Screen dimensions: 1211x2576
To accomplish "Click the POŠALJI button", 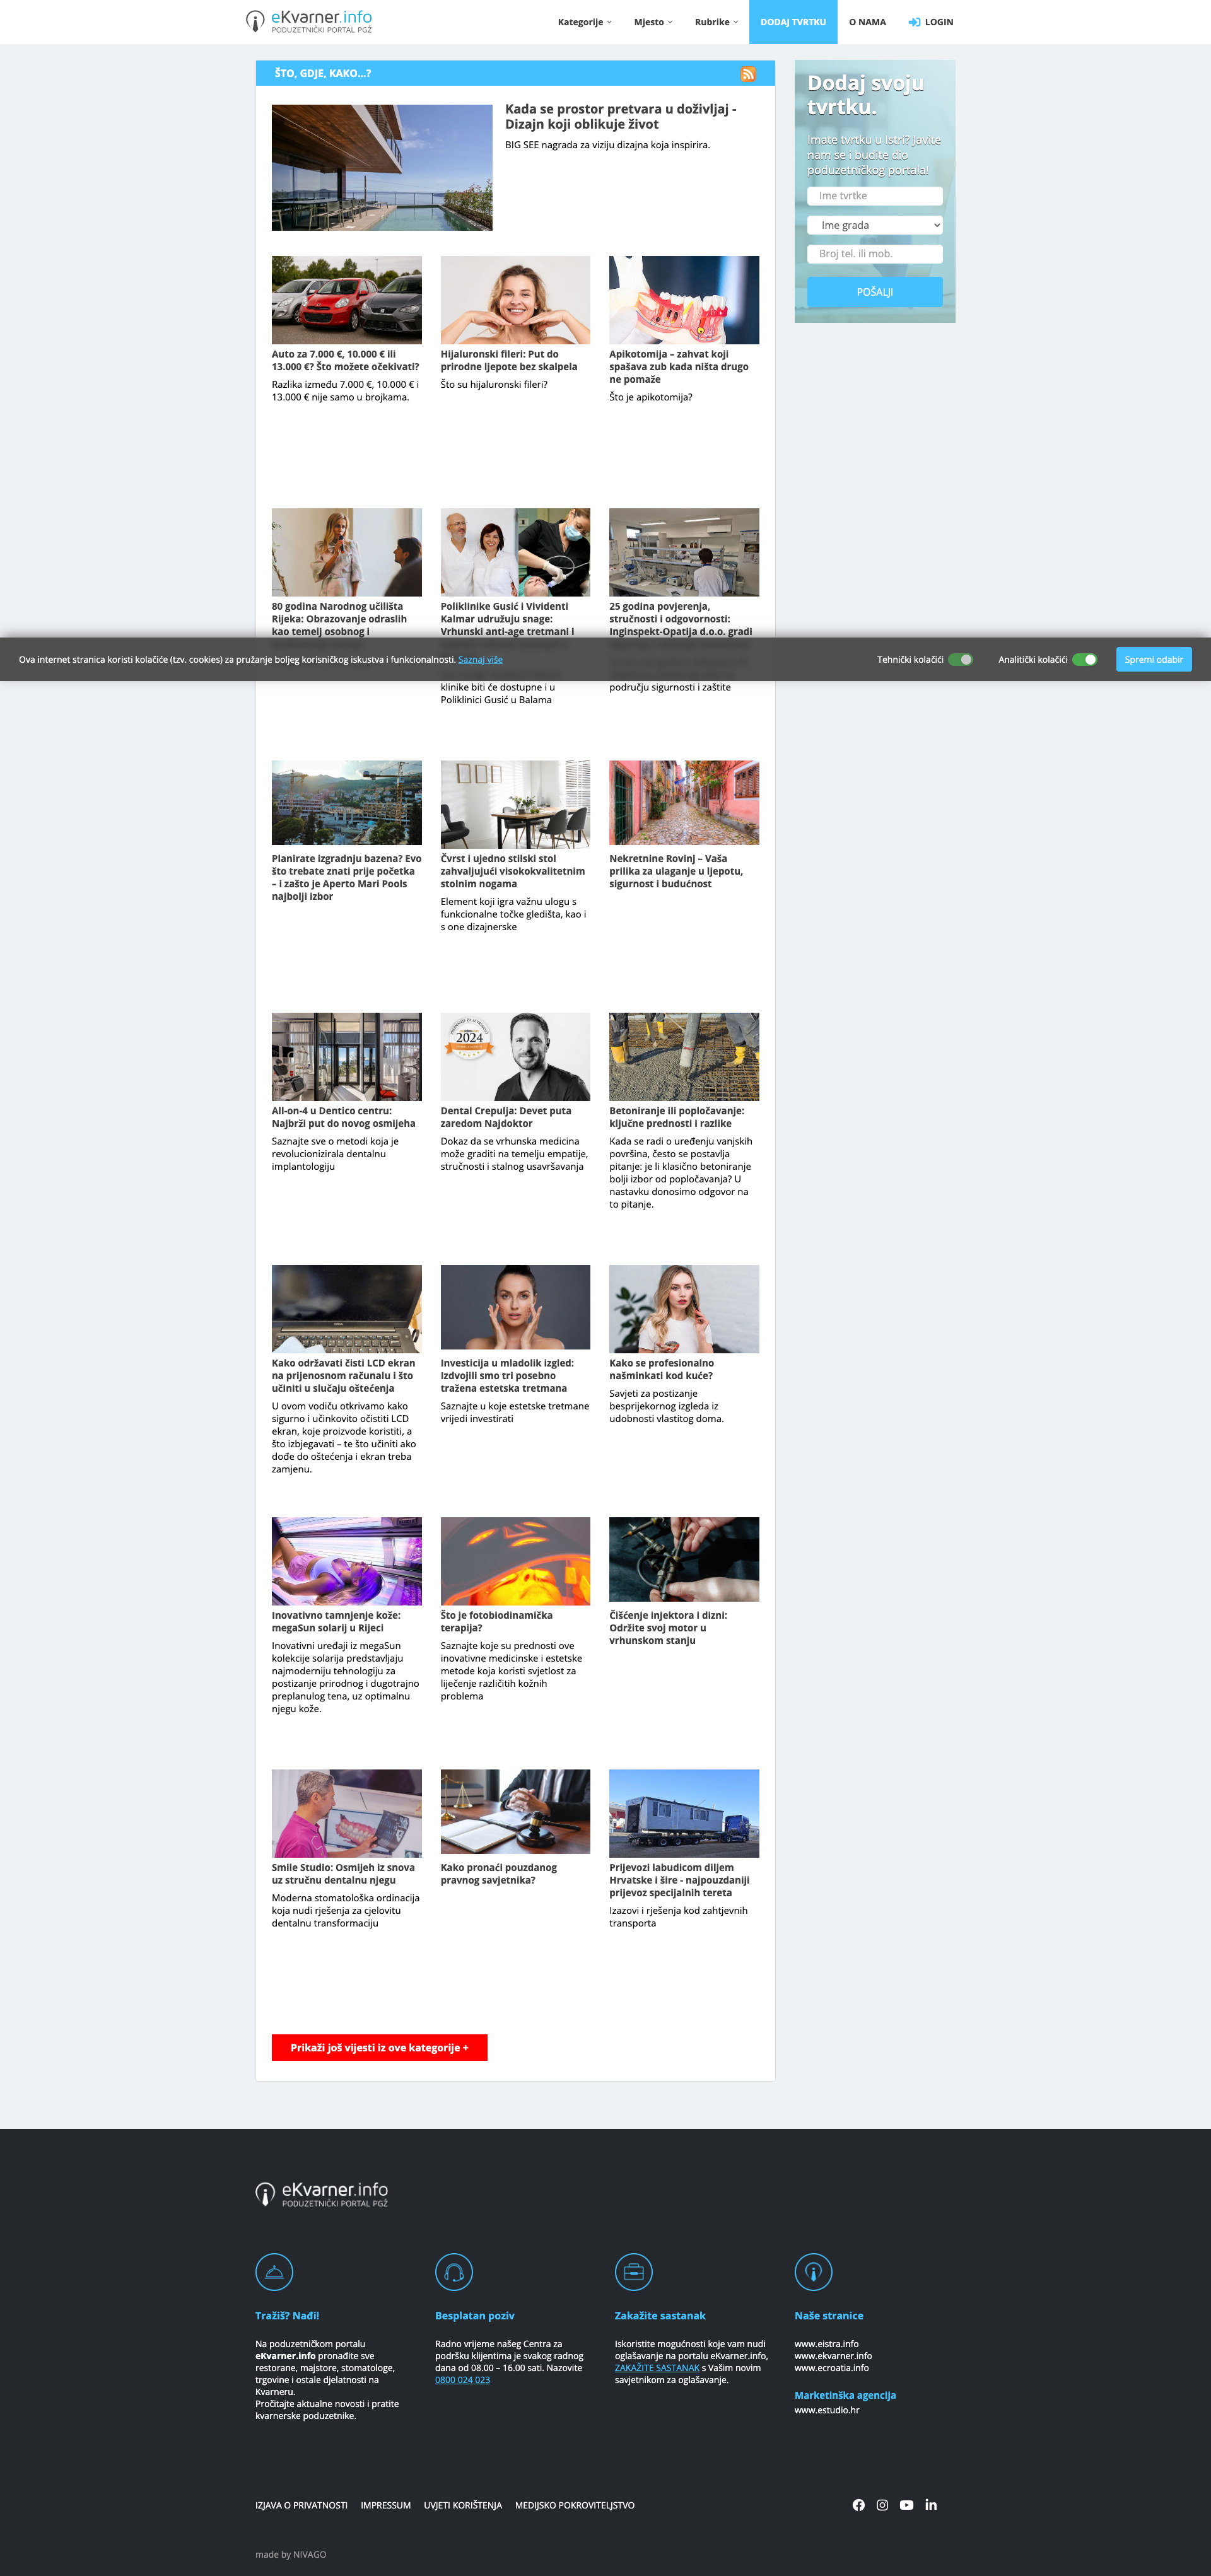I will [874, 292].
